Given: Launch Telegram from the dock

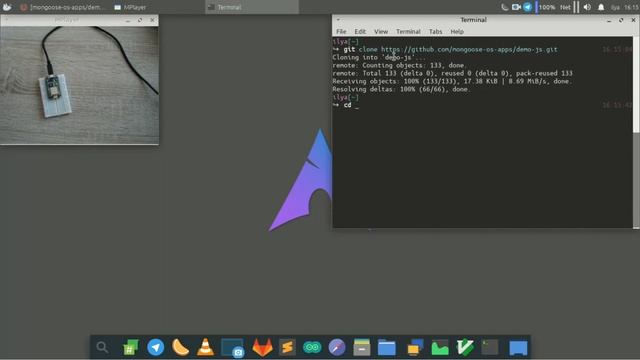Looking at the screenshot, I should [x=156, y=347].
